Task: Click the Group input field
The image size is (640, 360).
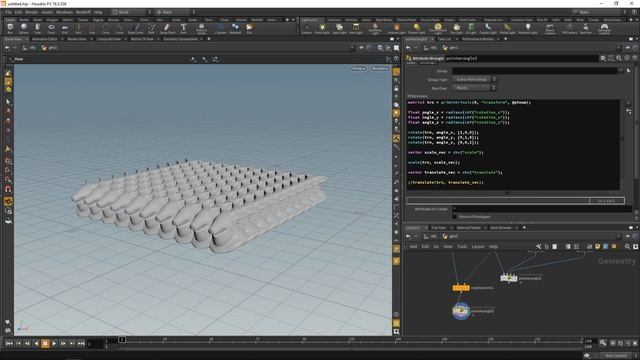Action: 534,71
